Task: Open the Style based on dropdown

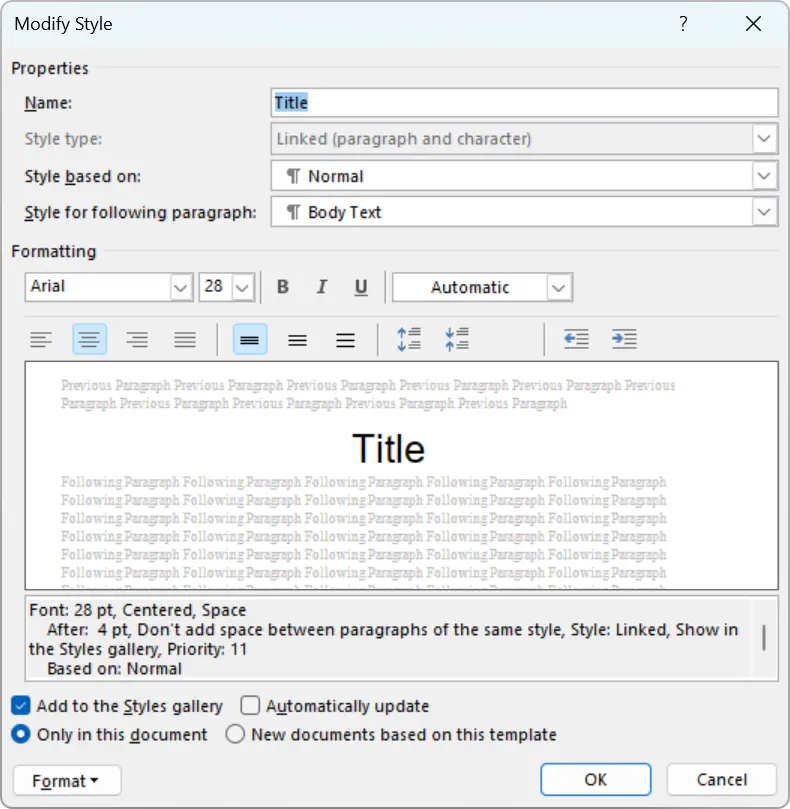Action: [765, 176]
